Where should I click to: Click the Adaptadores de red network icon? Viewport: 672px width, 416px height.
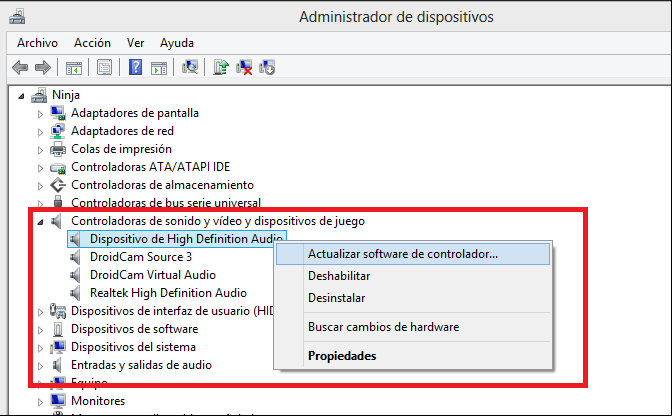[58, 131]
